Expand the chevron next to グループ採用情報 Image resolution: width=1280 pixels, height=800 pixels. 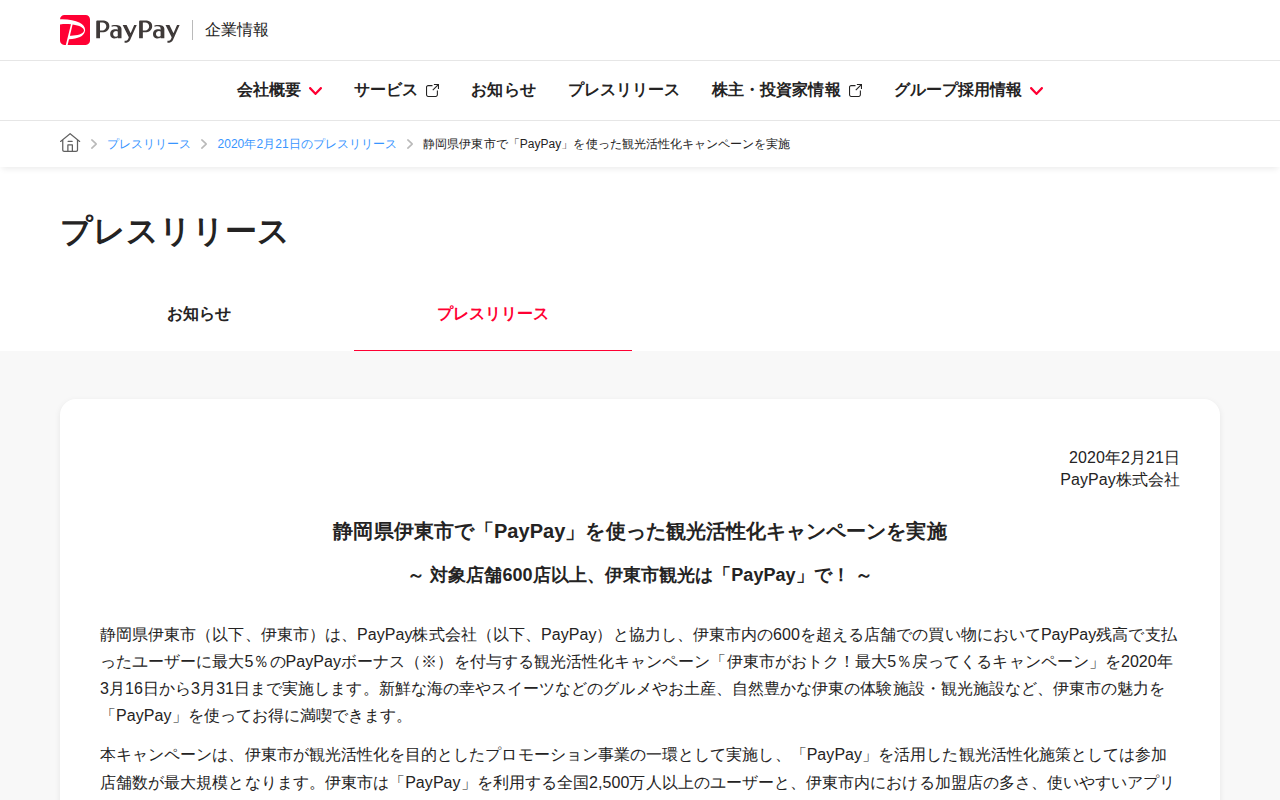pos(1036,91)
